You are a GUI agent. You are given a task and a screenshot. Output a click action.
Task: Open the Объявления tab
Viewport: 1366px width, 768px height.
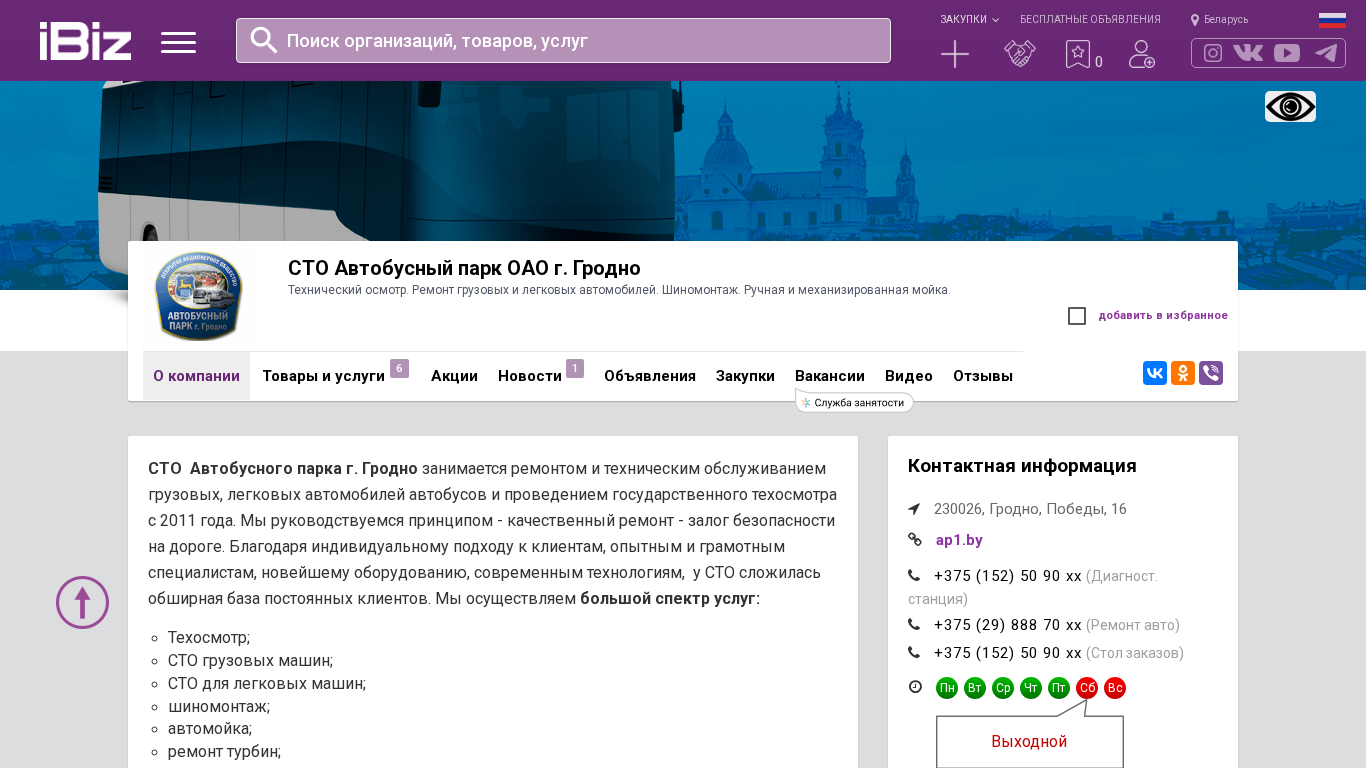click(x=650, y=376)
